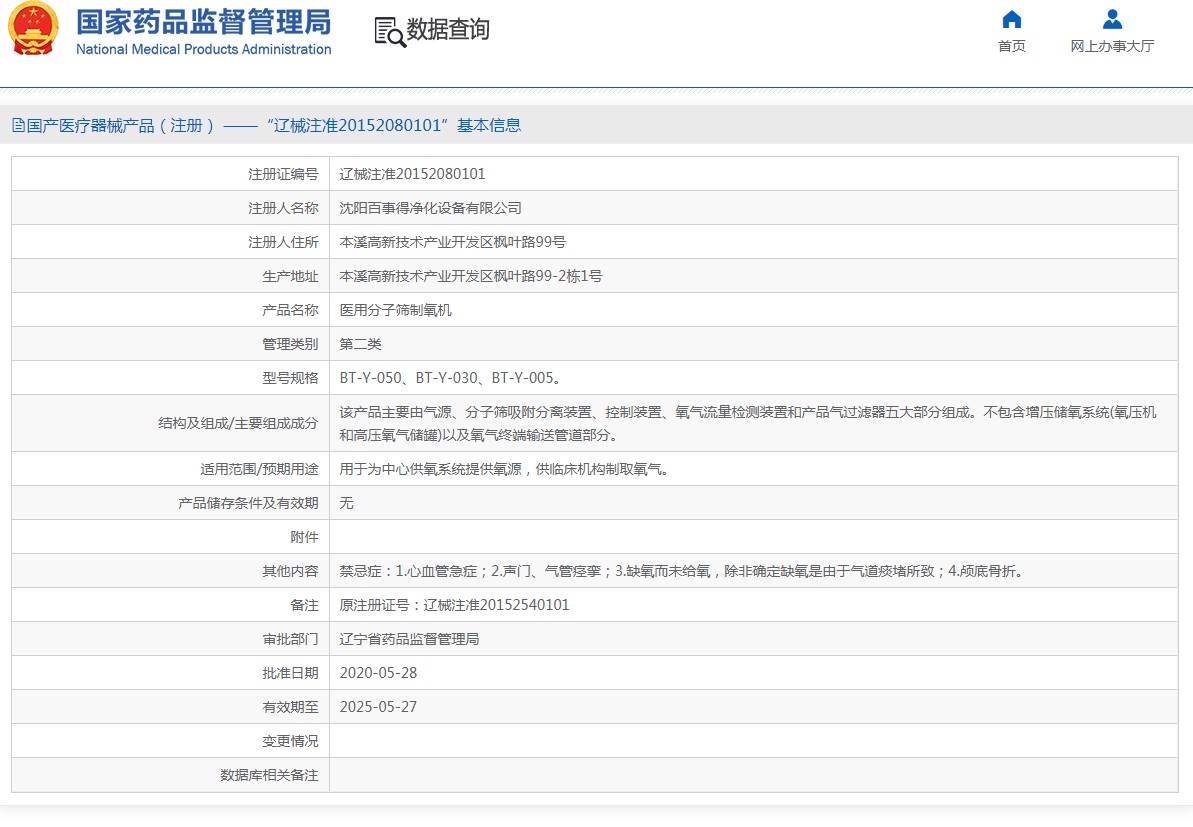Click the 国家药品监督管理局 site title

[x=203, y=22]
